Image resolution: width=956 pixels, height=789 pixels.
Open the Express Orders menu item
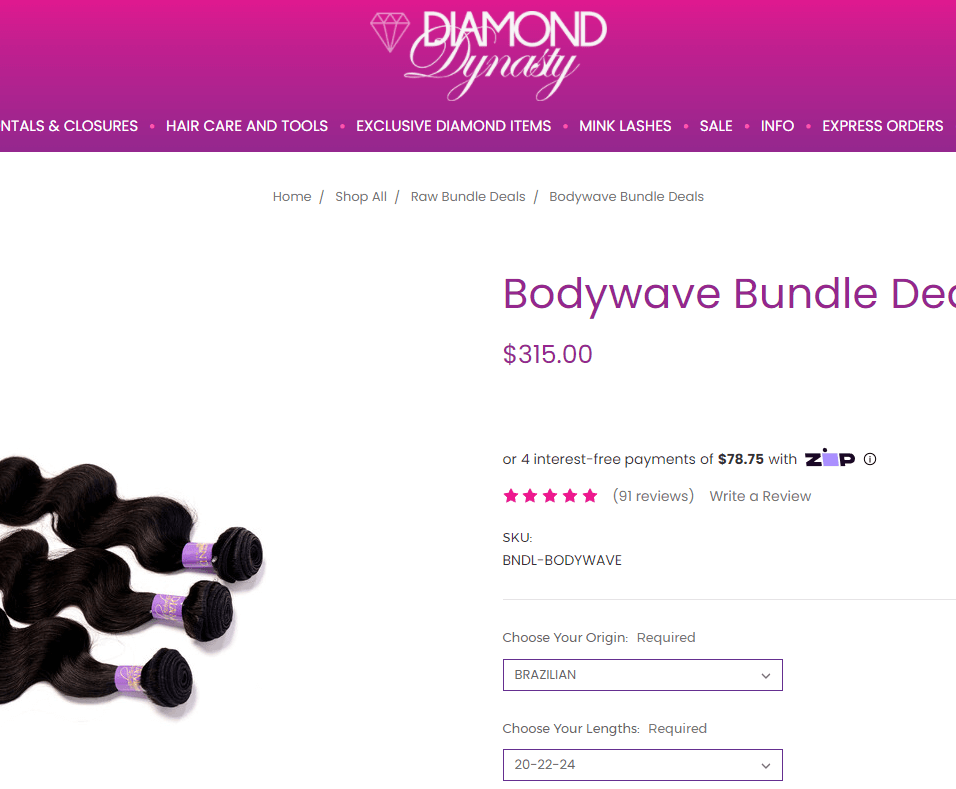tap(882, 126)
